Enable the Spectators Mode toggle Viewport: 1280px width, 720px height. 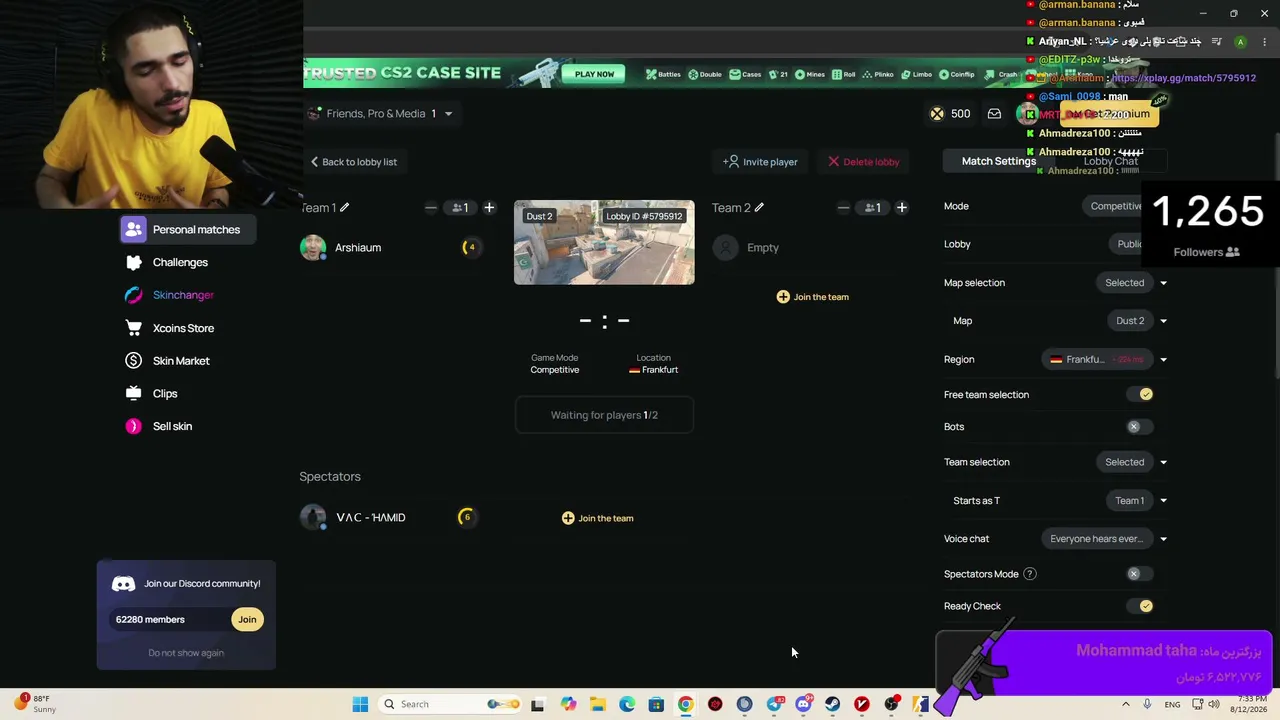[1140, 574]
